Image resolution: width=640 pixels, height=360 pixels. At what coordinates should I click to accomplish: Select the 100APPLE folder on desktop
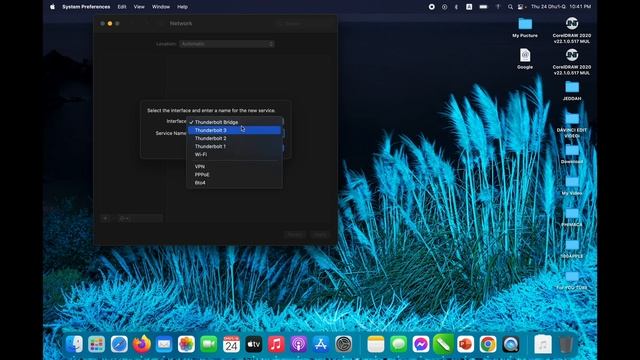click(x=572, y=249)
